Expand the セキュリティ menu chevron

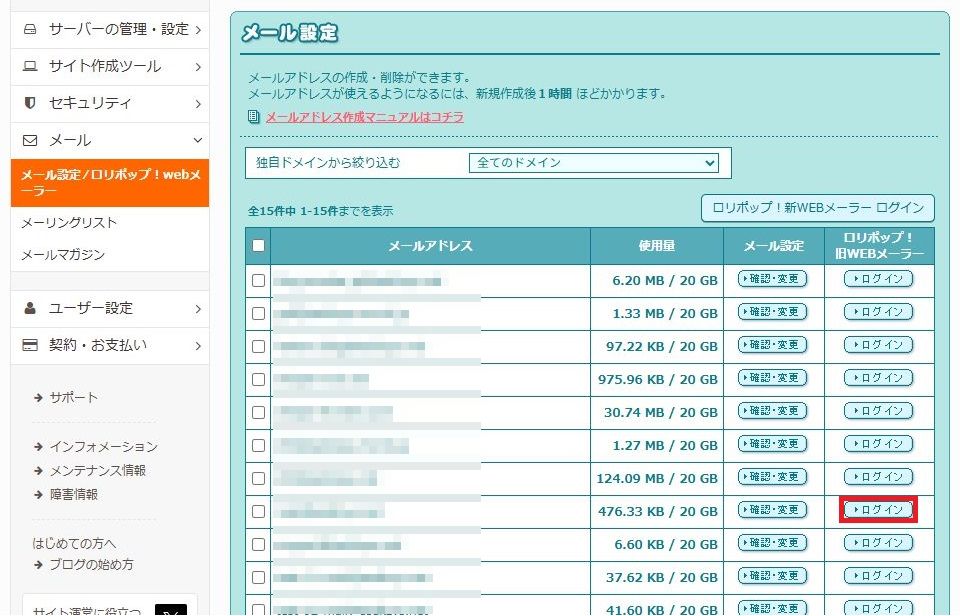pyautogui.click(x=198, y=103)
